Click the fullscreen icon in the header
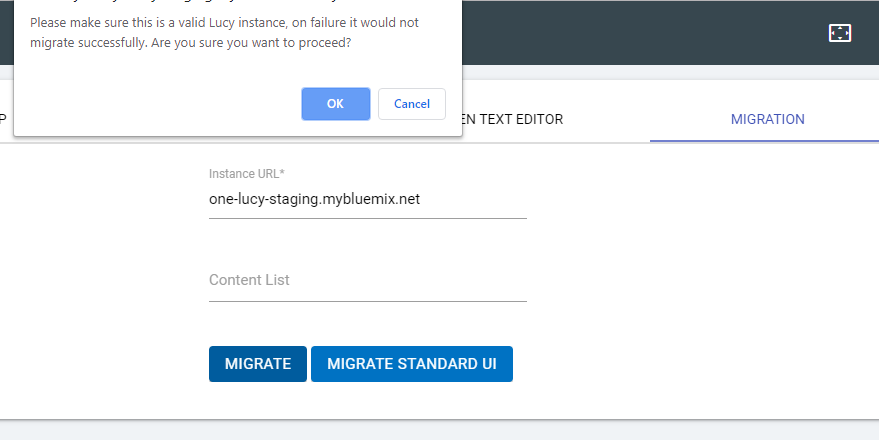Viewport: 879px width, 440px height. point(839,33)
